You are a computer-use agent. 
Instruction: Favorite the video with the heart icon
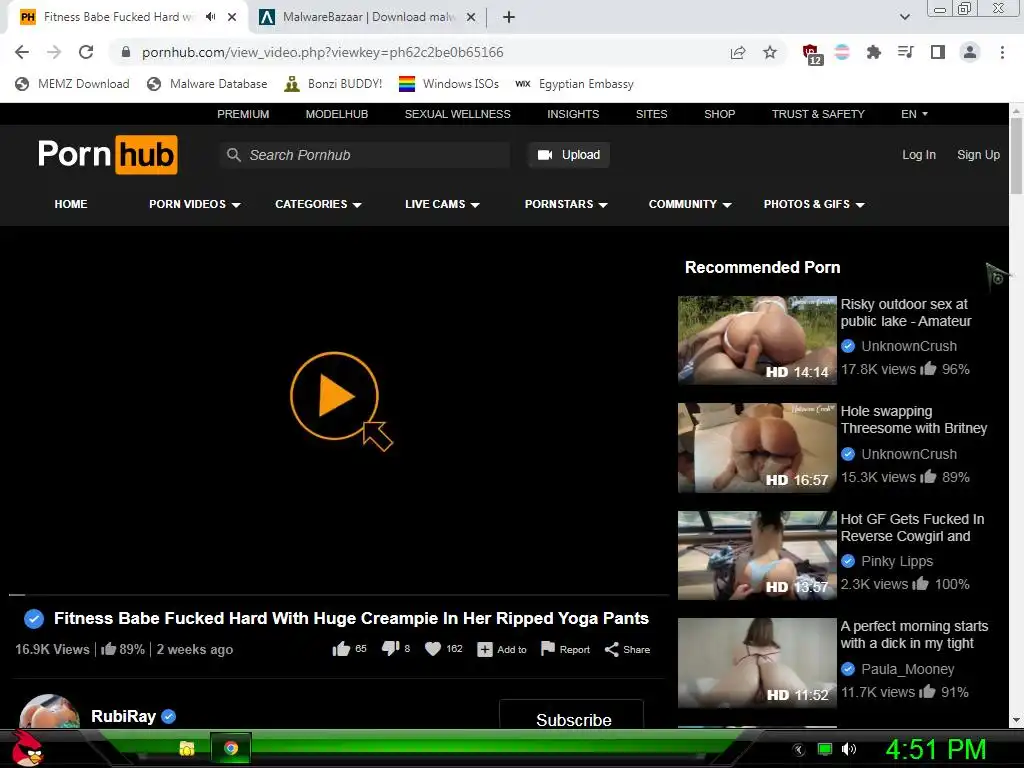[433, 648]
